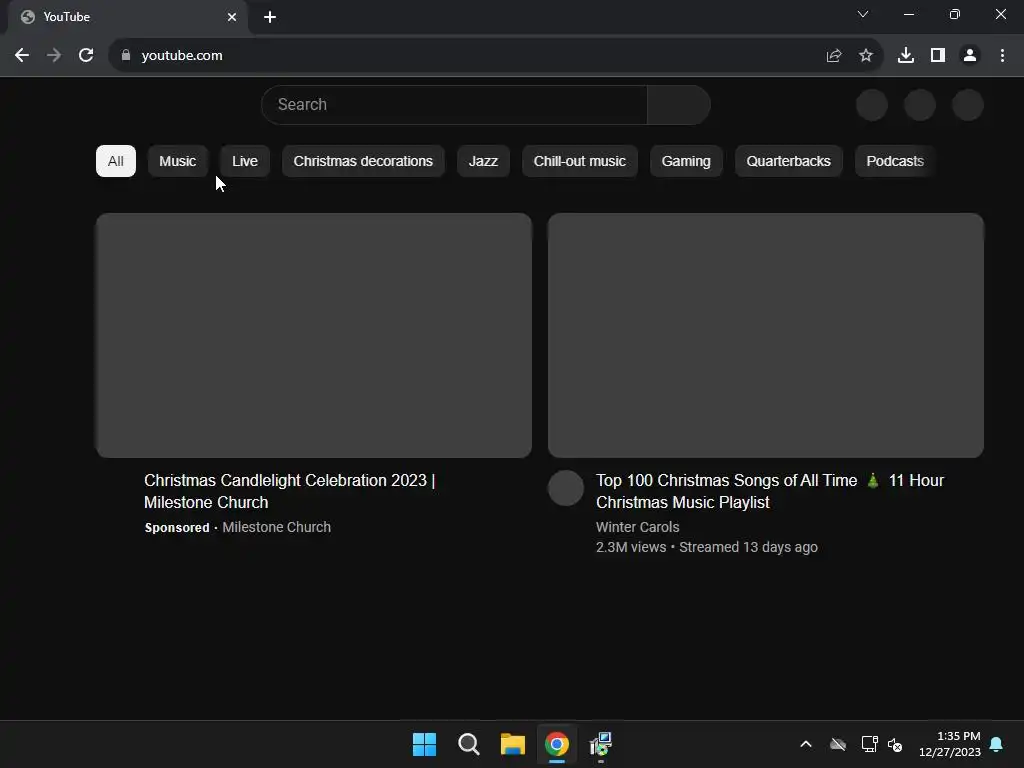The width and height of the screenshot is (1024, 768).
Task: Open the notification bell
Action: click(997, 744)
